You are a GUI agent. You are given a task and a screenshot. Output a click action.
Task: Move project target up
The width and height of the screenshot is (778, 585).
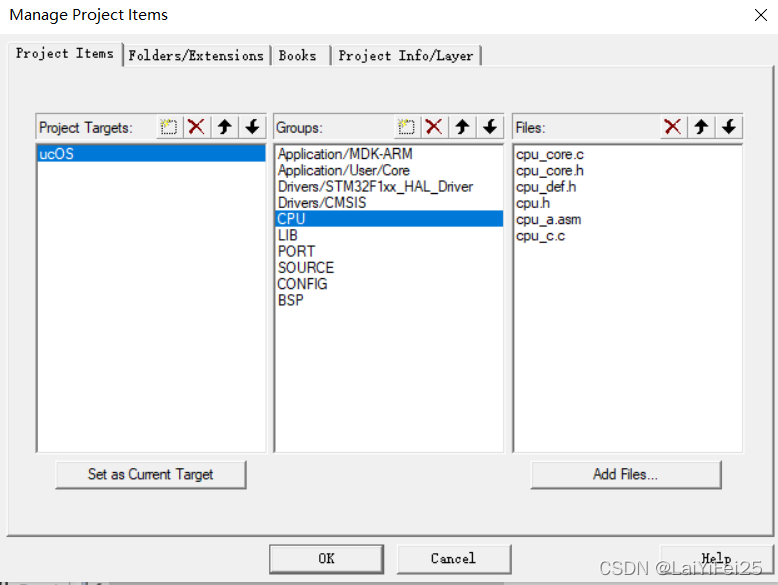pos(225,127)
